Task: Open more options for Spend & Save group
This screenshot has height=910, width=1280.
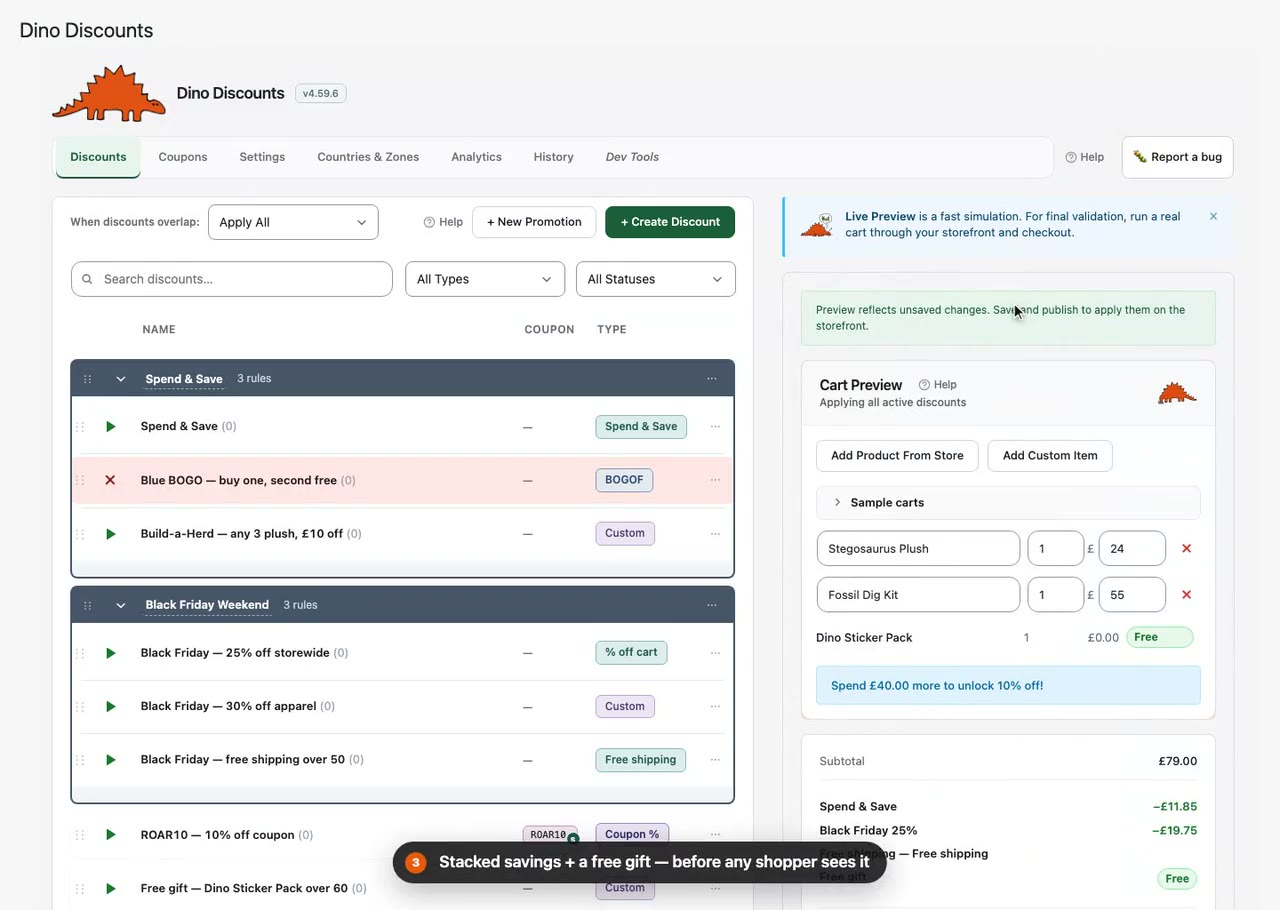Action: (x=712, y=379)
